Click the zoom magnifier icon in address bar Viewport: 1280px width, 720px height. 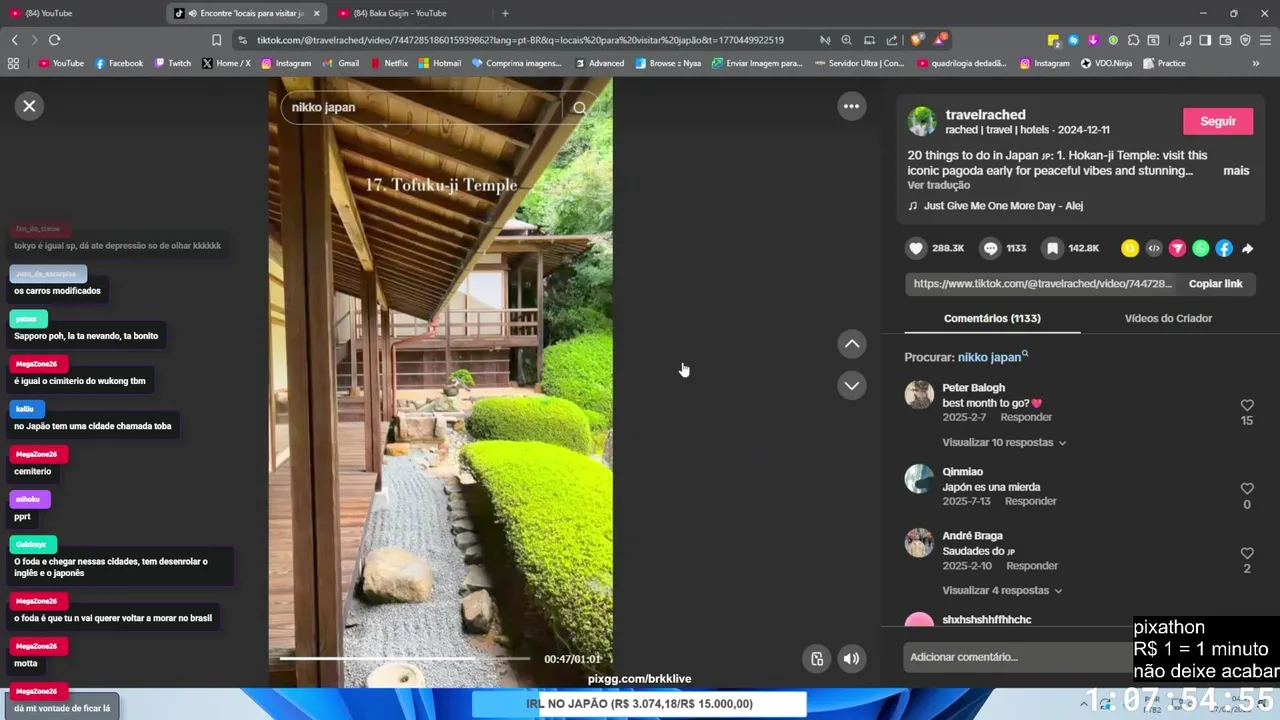(x=846, y=40)
